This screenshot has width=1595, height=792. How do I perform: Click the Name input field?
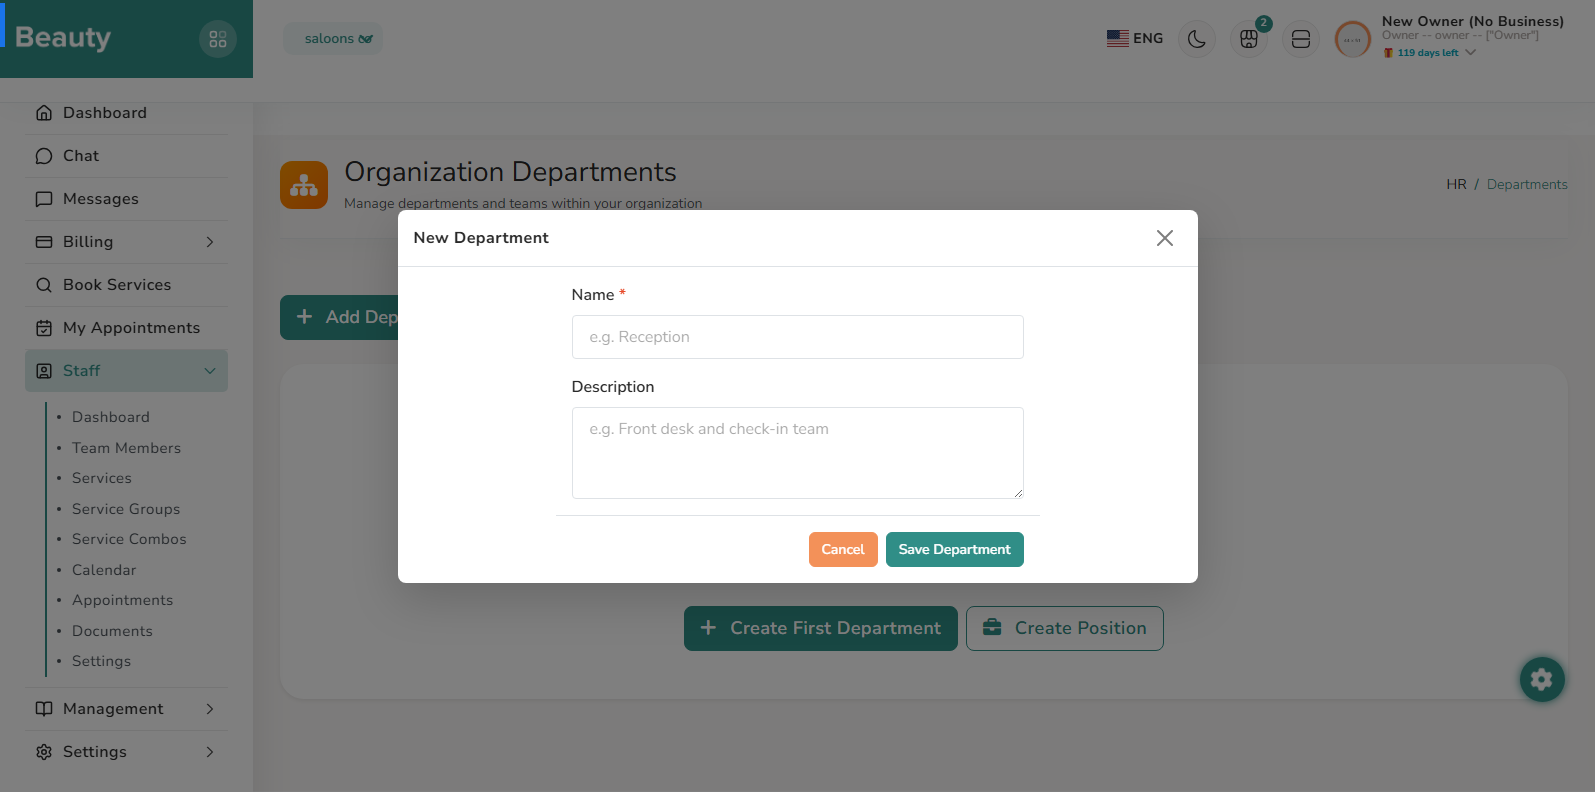pos(798,337)
